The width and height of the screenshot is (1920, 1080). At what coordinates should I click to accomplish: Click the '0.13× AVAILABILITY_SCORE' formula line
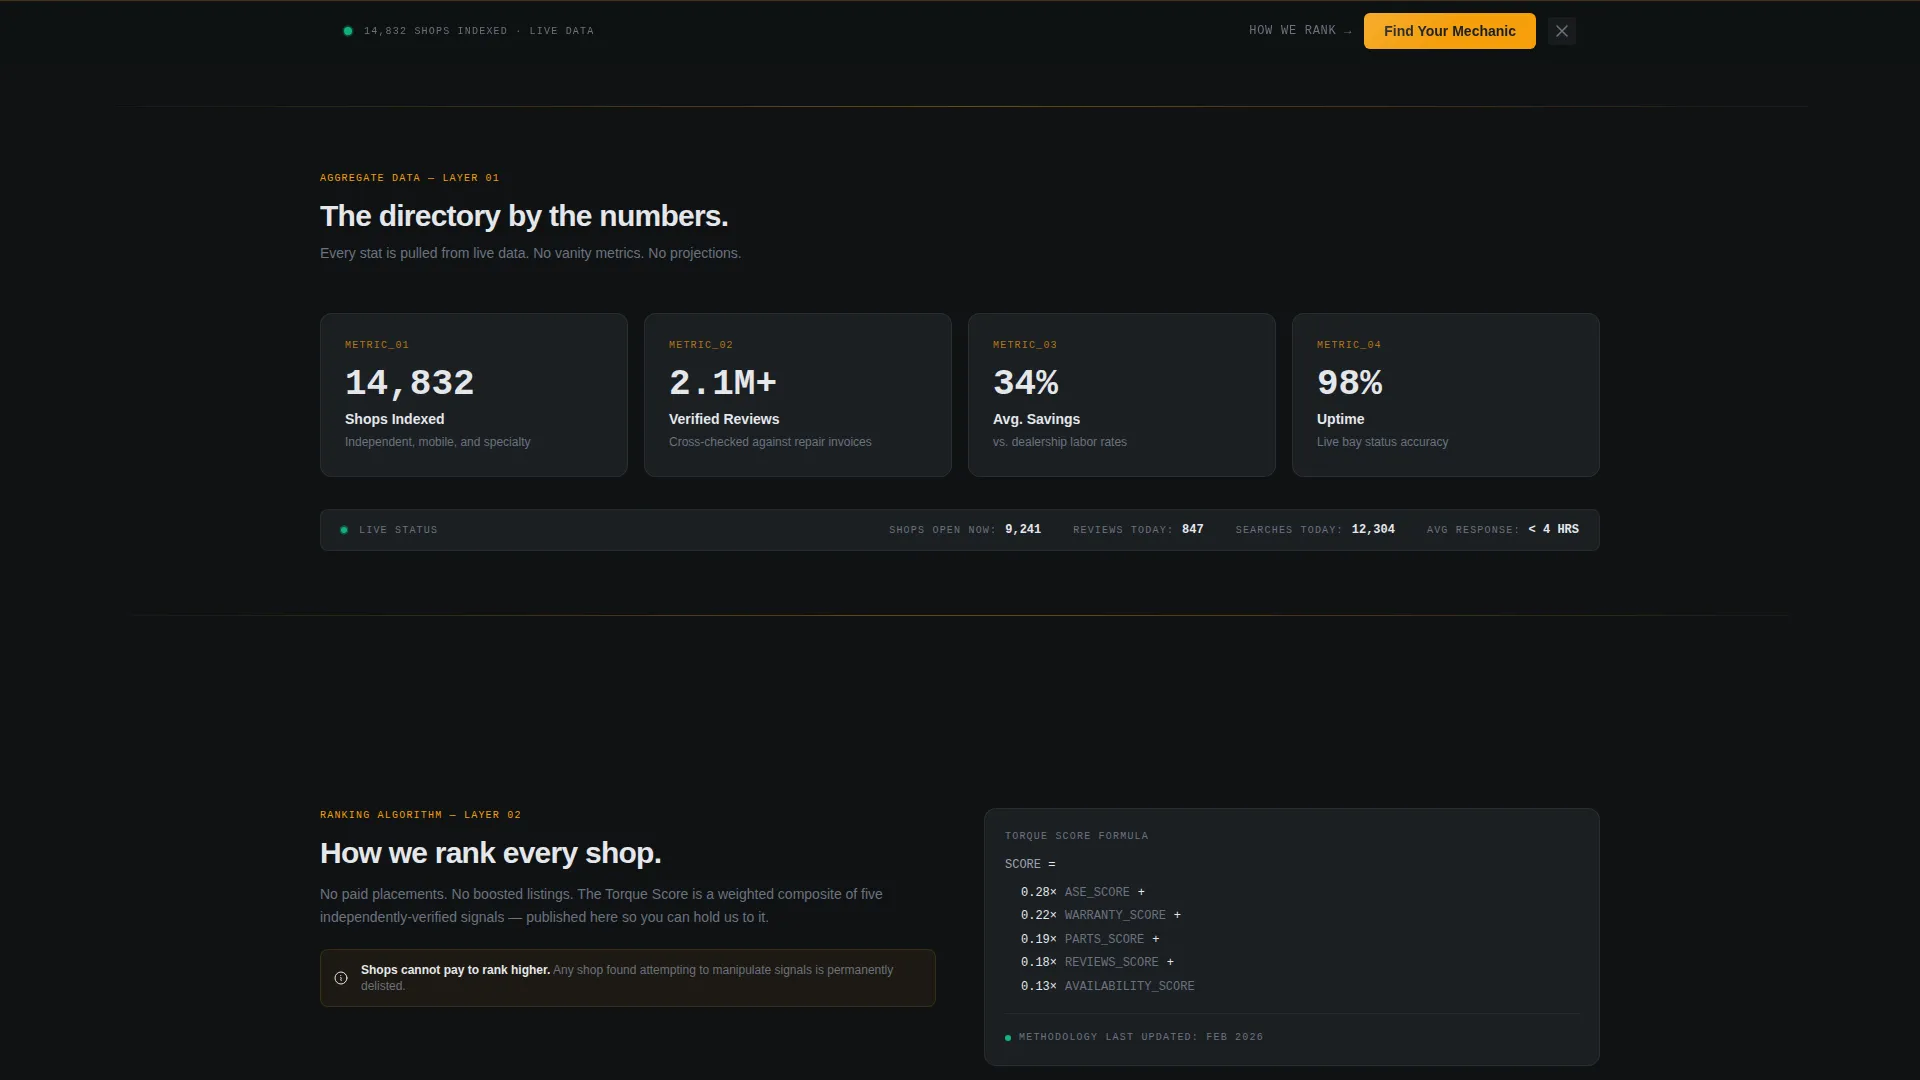tap(1107, 986)
